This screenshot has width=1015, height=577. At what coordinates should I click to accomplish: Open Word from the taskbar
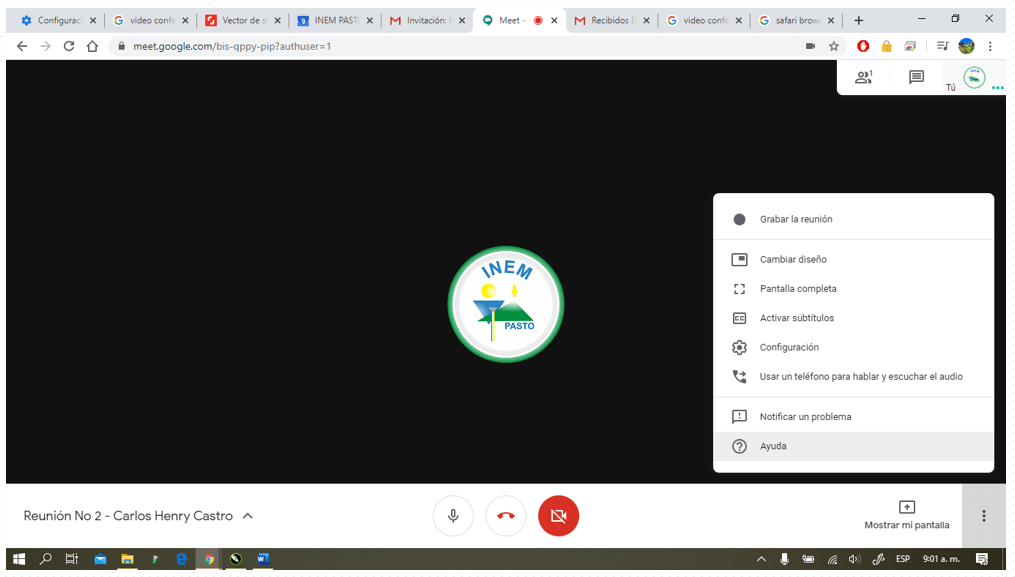coord(263,558)
